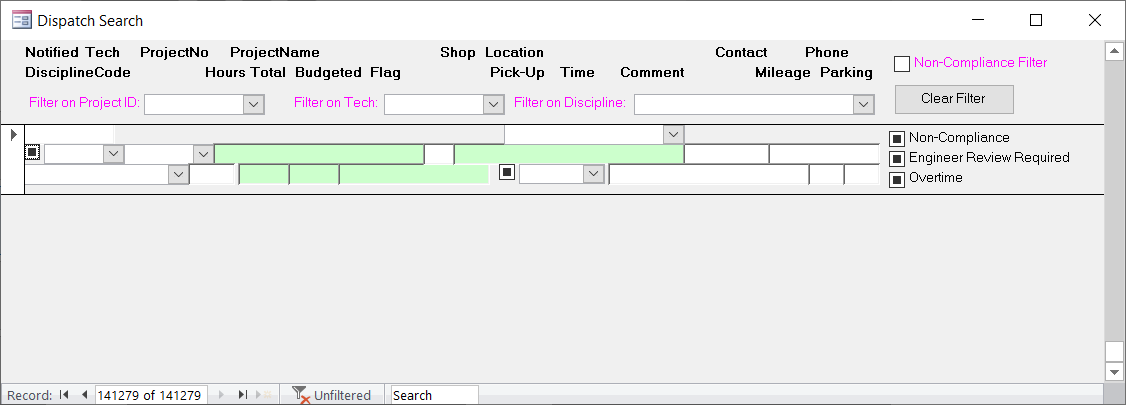The width and height of the screenshot is (1126, 405).
Task: Click the record navigation Search box
Action: (434, 395)
